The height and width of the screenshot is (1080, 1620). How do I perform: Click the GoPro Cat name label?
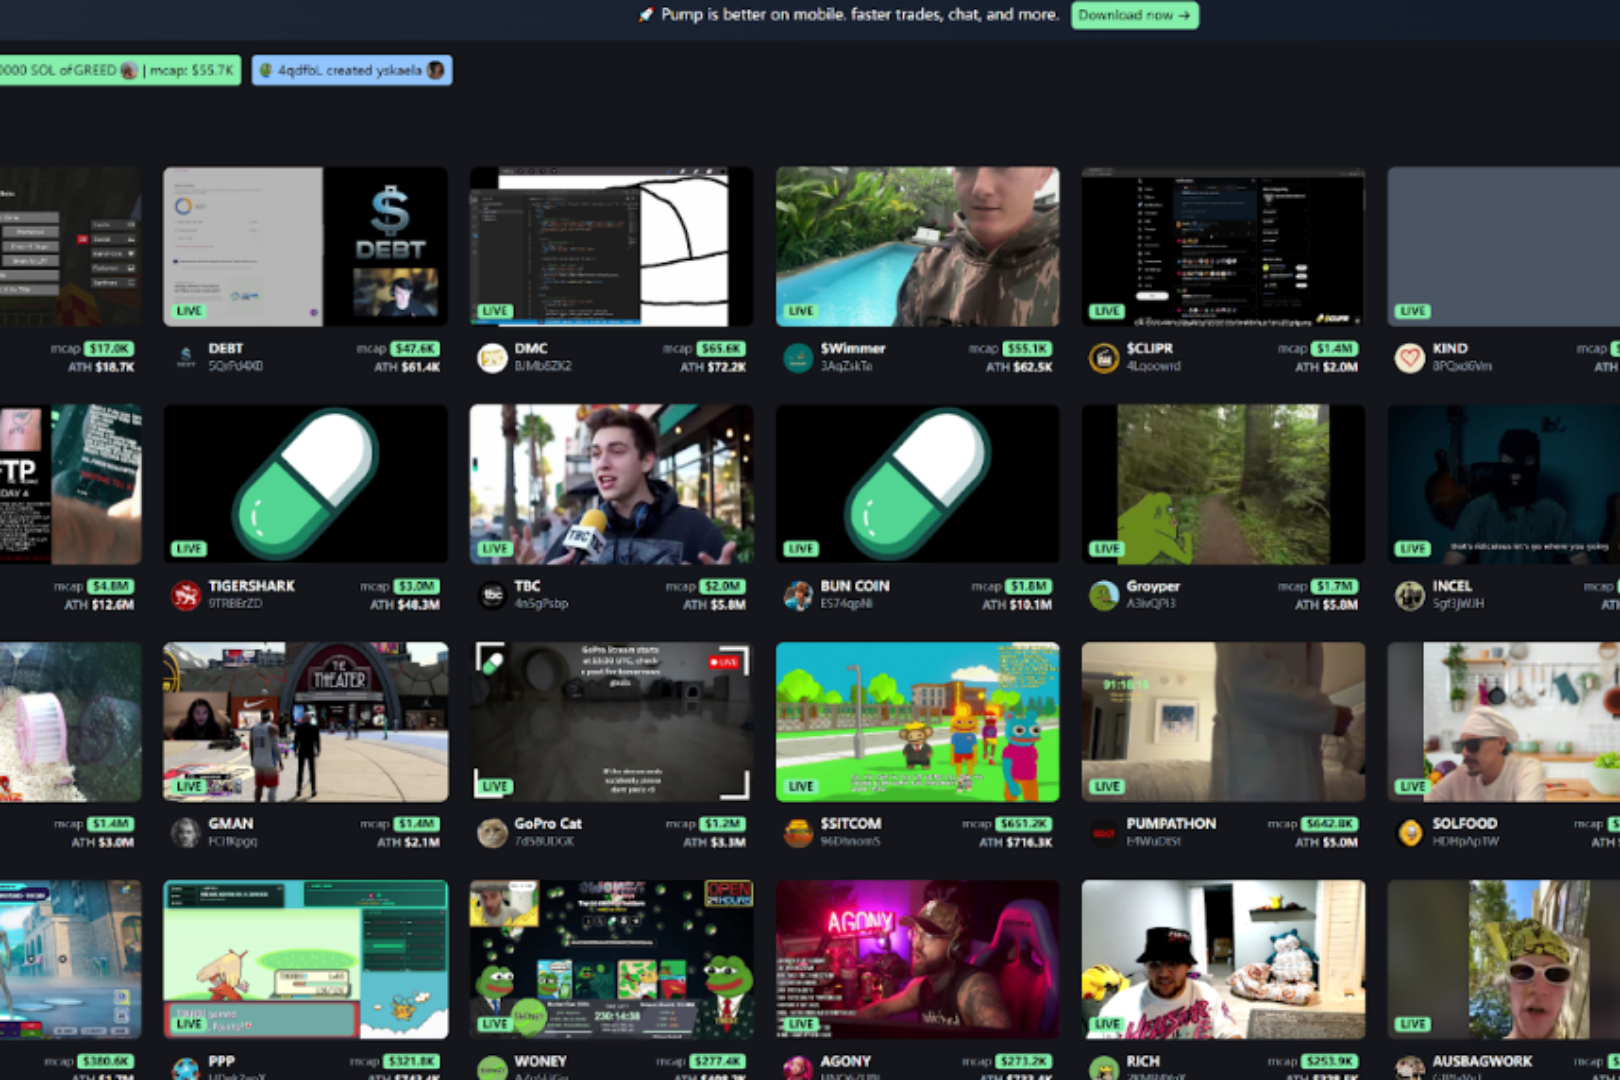(548, 824)
